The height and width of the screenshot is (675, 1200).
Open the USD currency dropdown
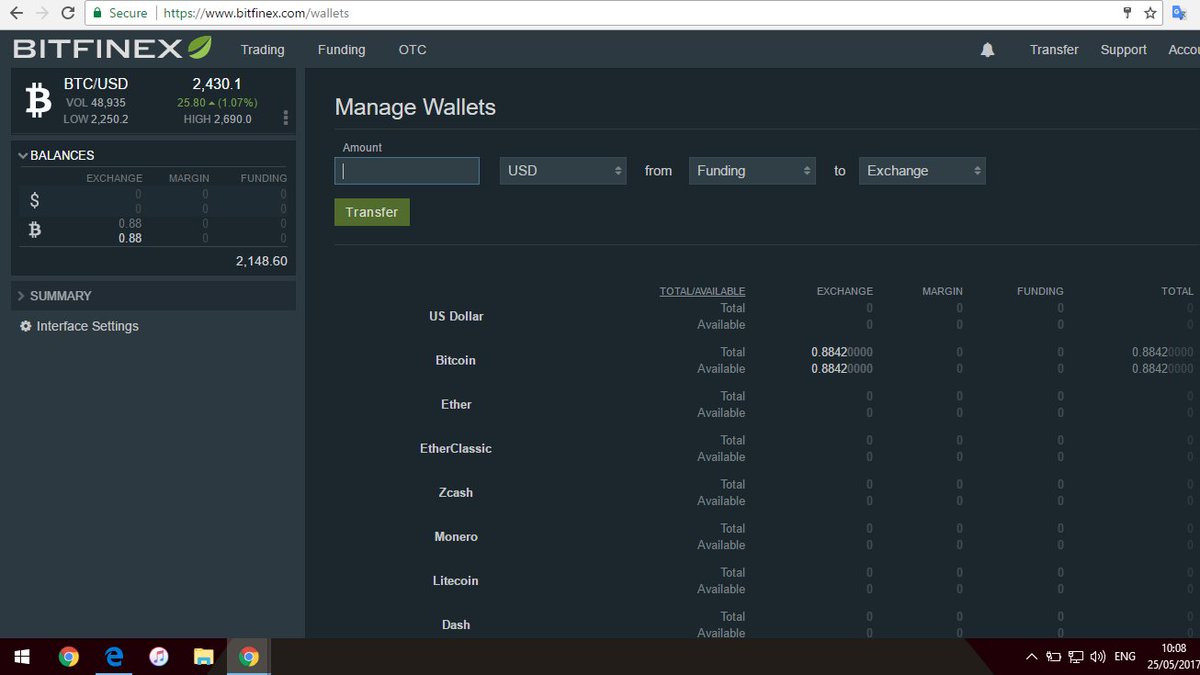(x=562, y=170)
